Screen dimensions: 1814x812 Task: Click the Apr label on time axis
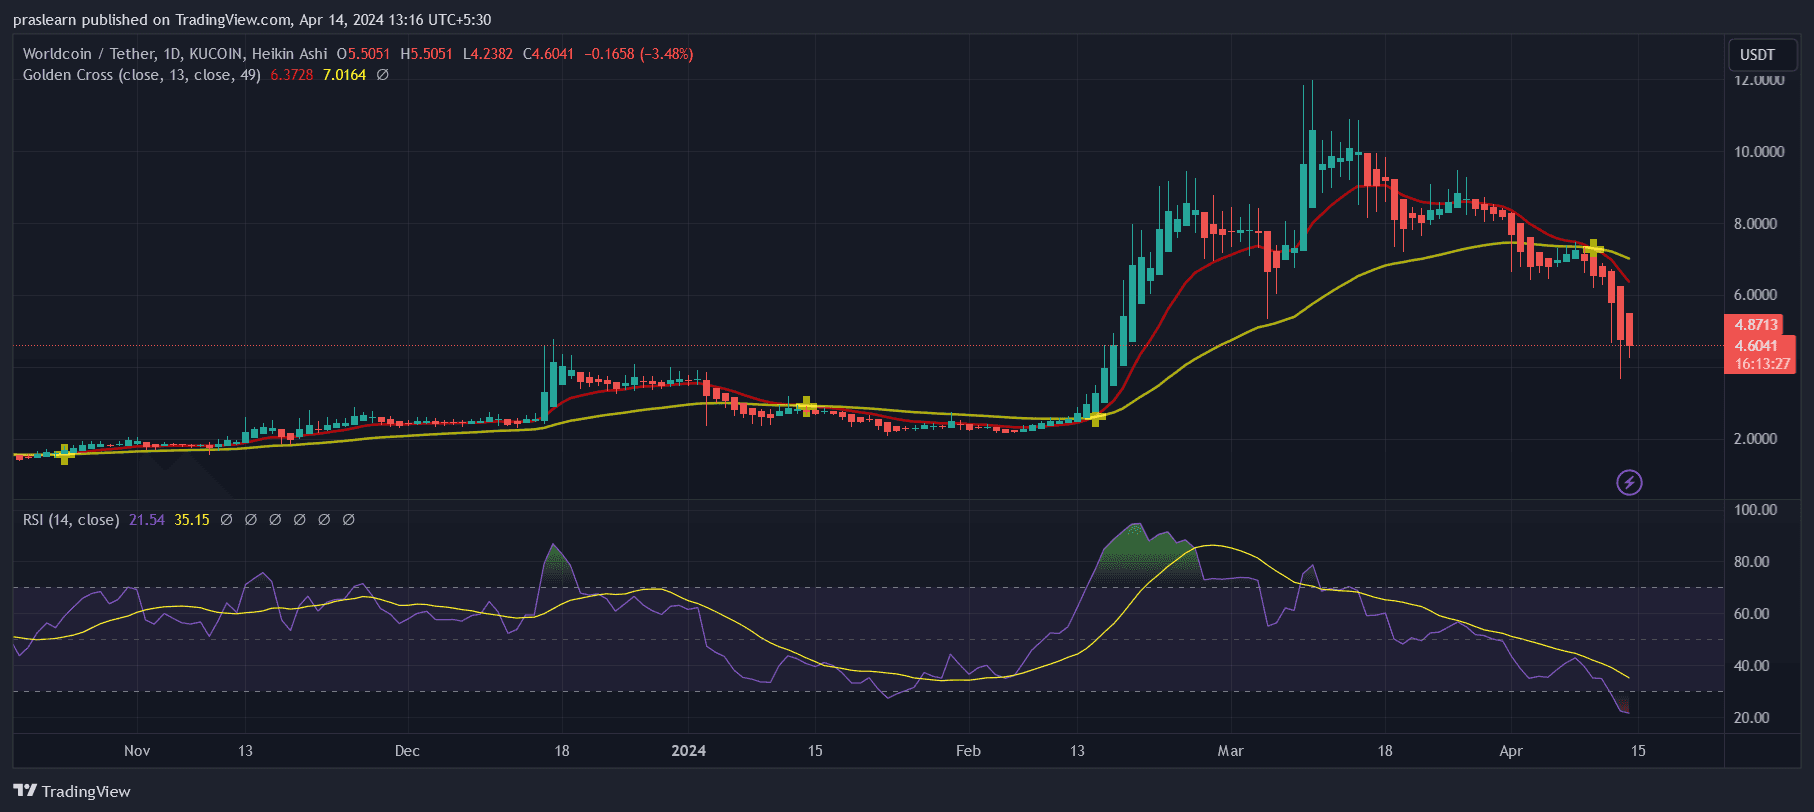[1511, 751]
